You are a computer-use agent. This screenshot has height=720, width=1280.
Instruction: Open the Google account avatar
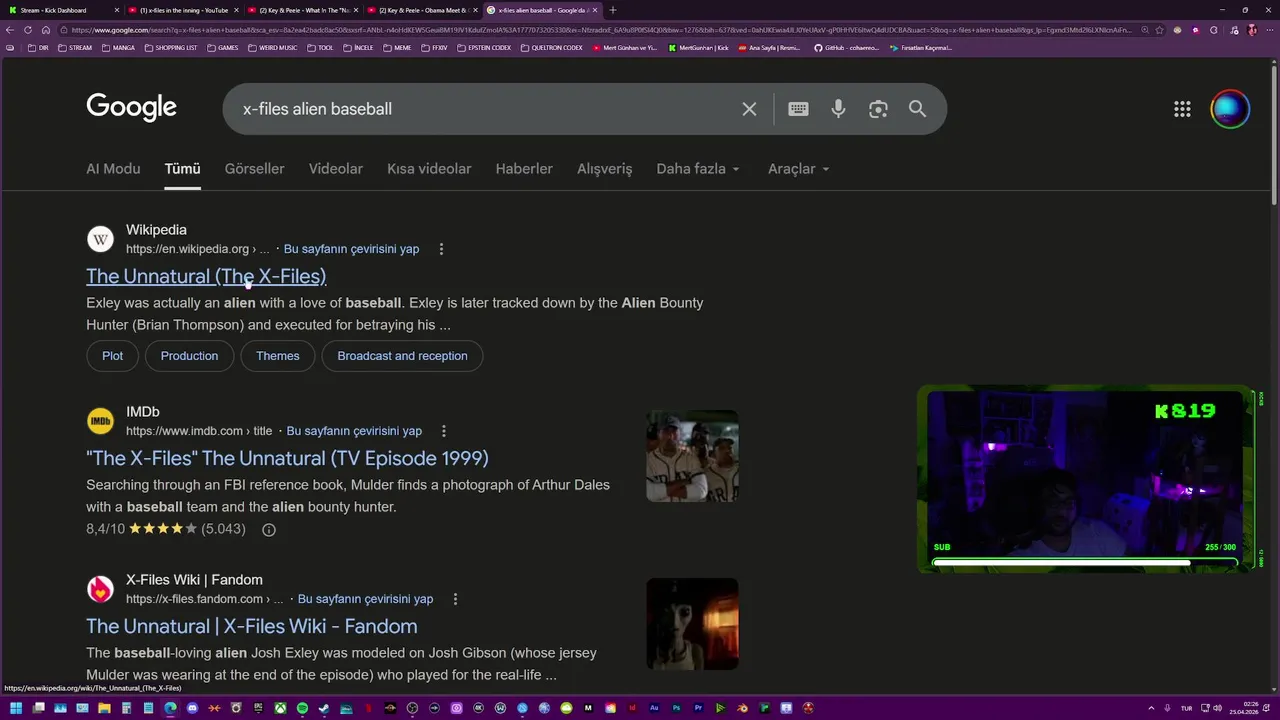click(x=1230, y=110)
